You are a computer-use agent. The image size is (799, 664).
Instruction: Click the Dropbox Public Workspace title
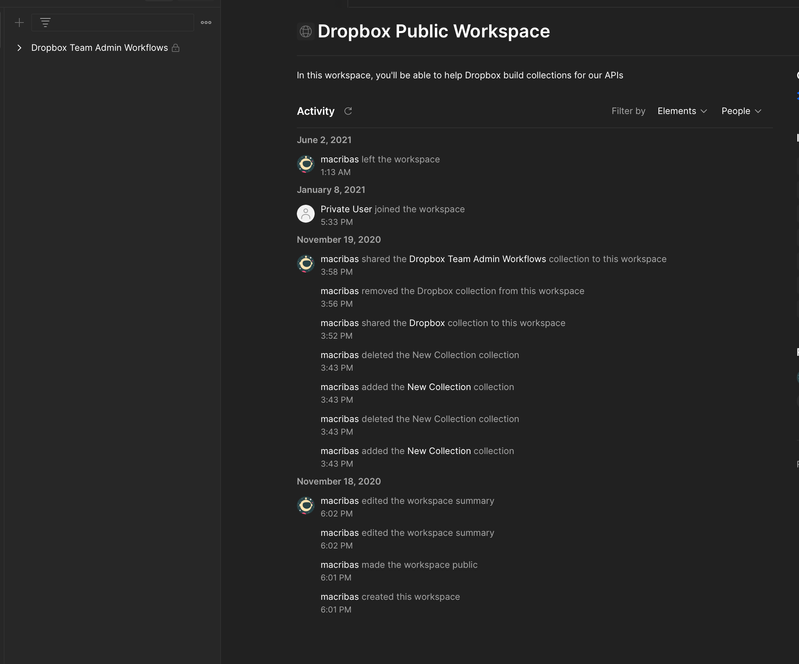(433, 31)
